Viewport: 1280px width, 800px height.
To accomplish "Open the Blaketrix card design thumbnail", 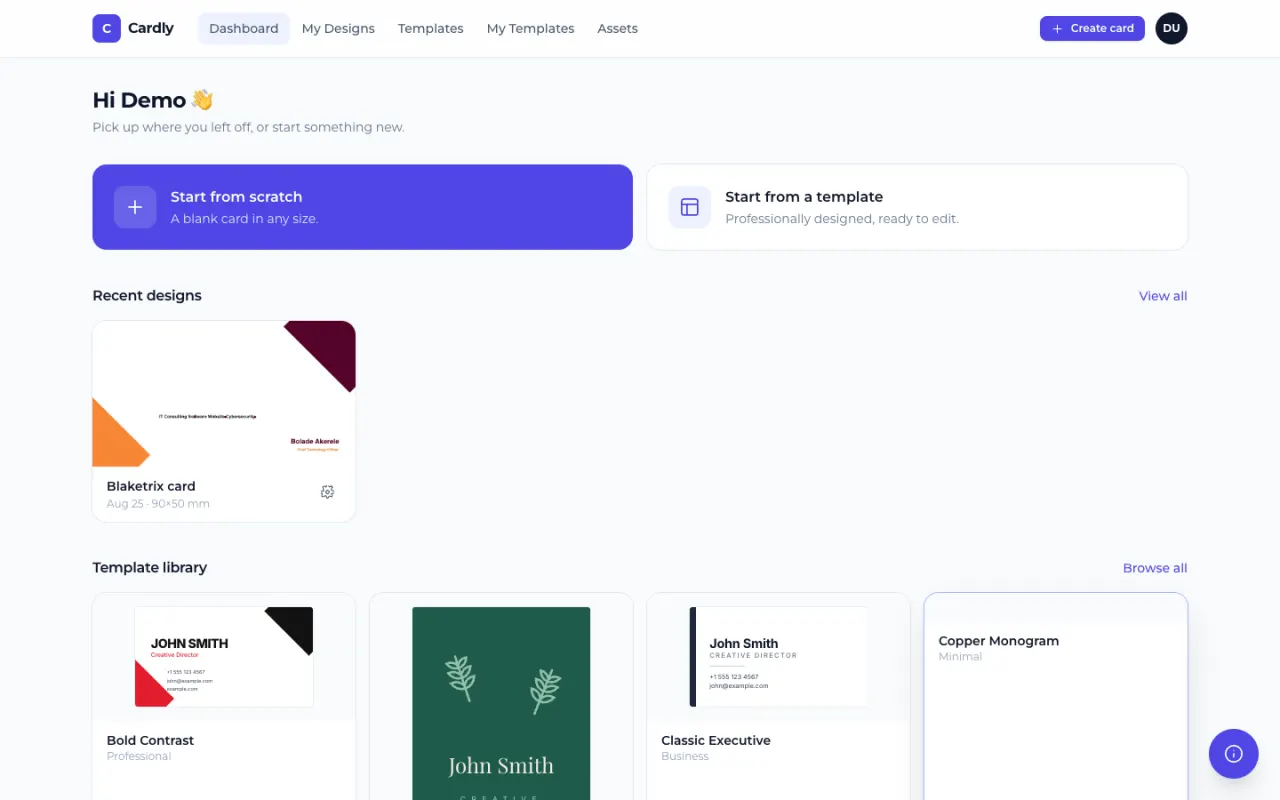I will coord(224,394).
